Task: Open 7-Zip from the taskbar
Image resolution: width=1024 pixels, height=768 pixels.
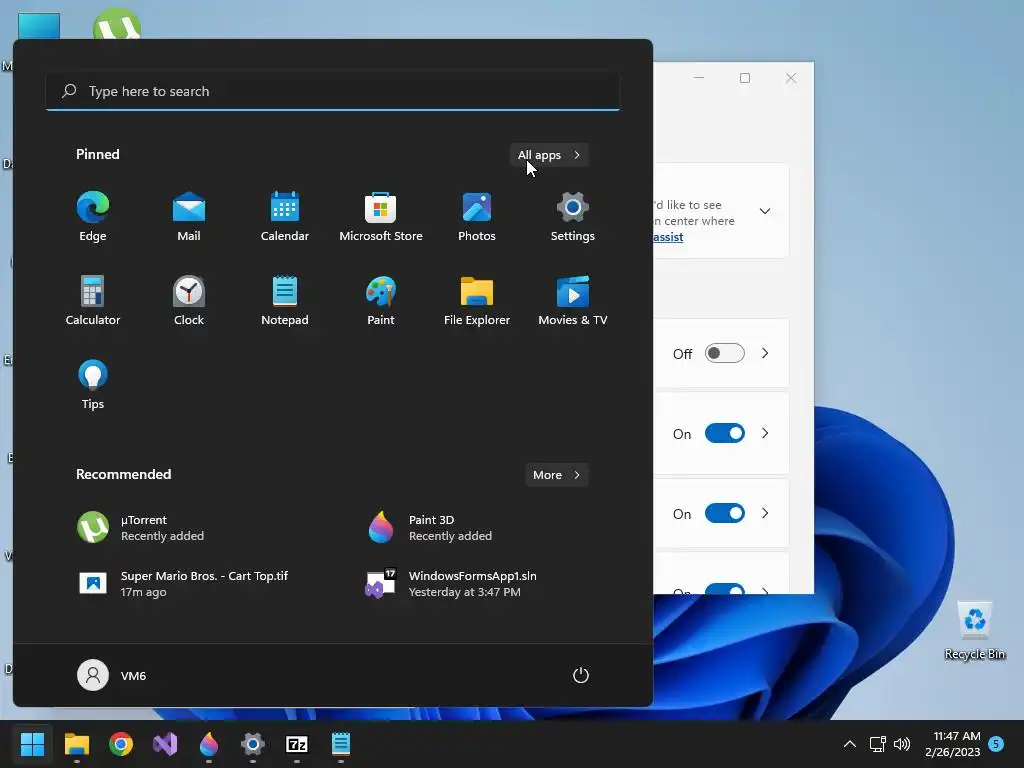Action: pyautogui.click(x=297, y=744)
